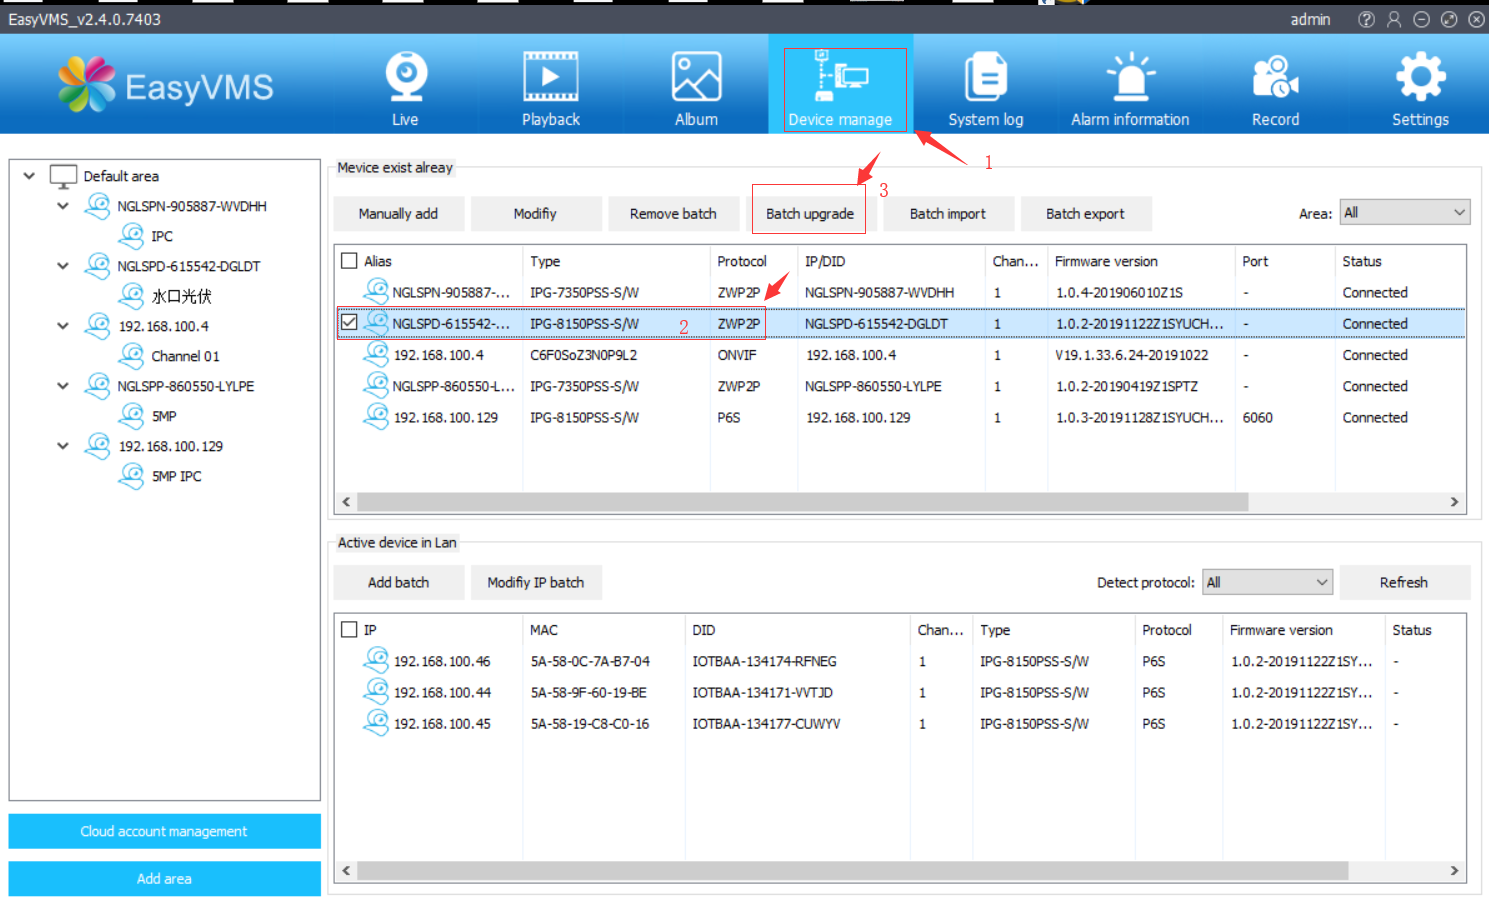
Task: Select LAN device 192.168.100.44
Action: [x=900, y=692]
